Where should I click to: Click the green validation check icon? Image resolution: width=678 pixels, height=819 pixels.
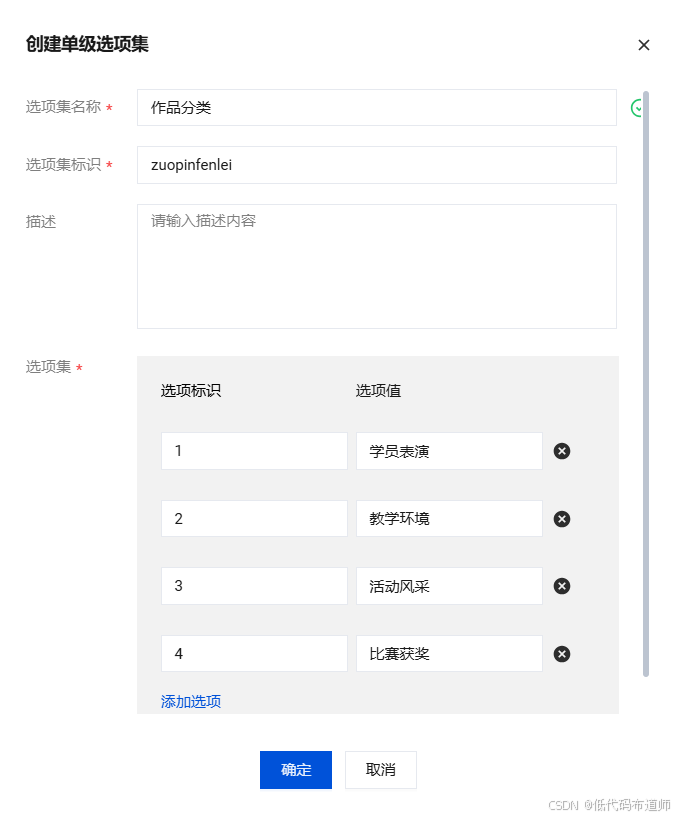point(636,108)
